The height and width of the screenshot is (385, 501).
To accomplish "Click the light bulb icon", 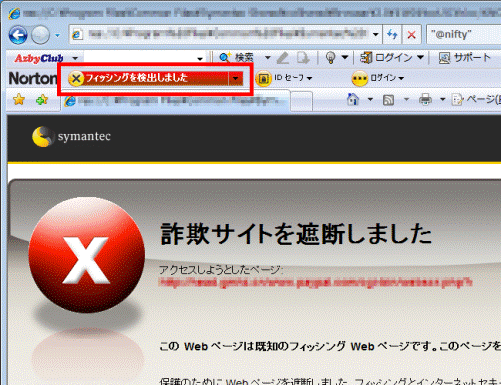I will click(330, 58).
